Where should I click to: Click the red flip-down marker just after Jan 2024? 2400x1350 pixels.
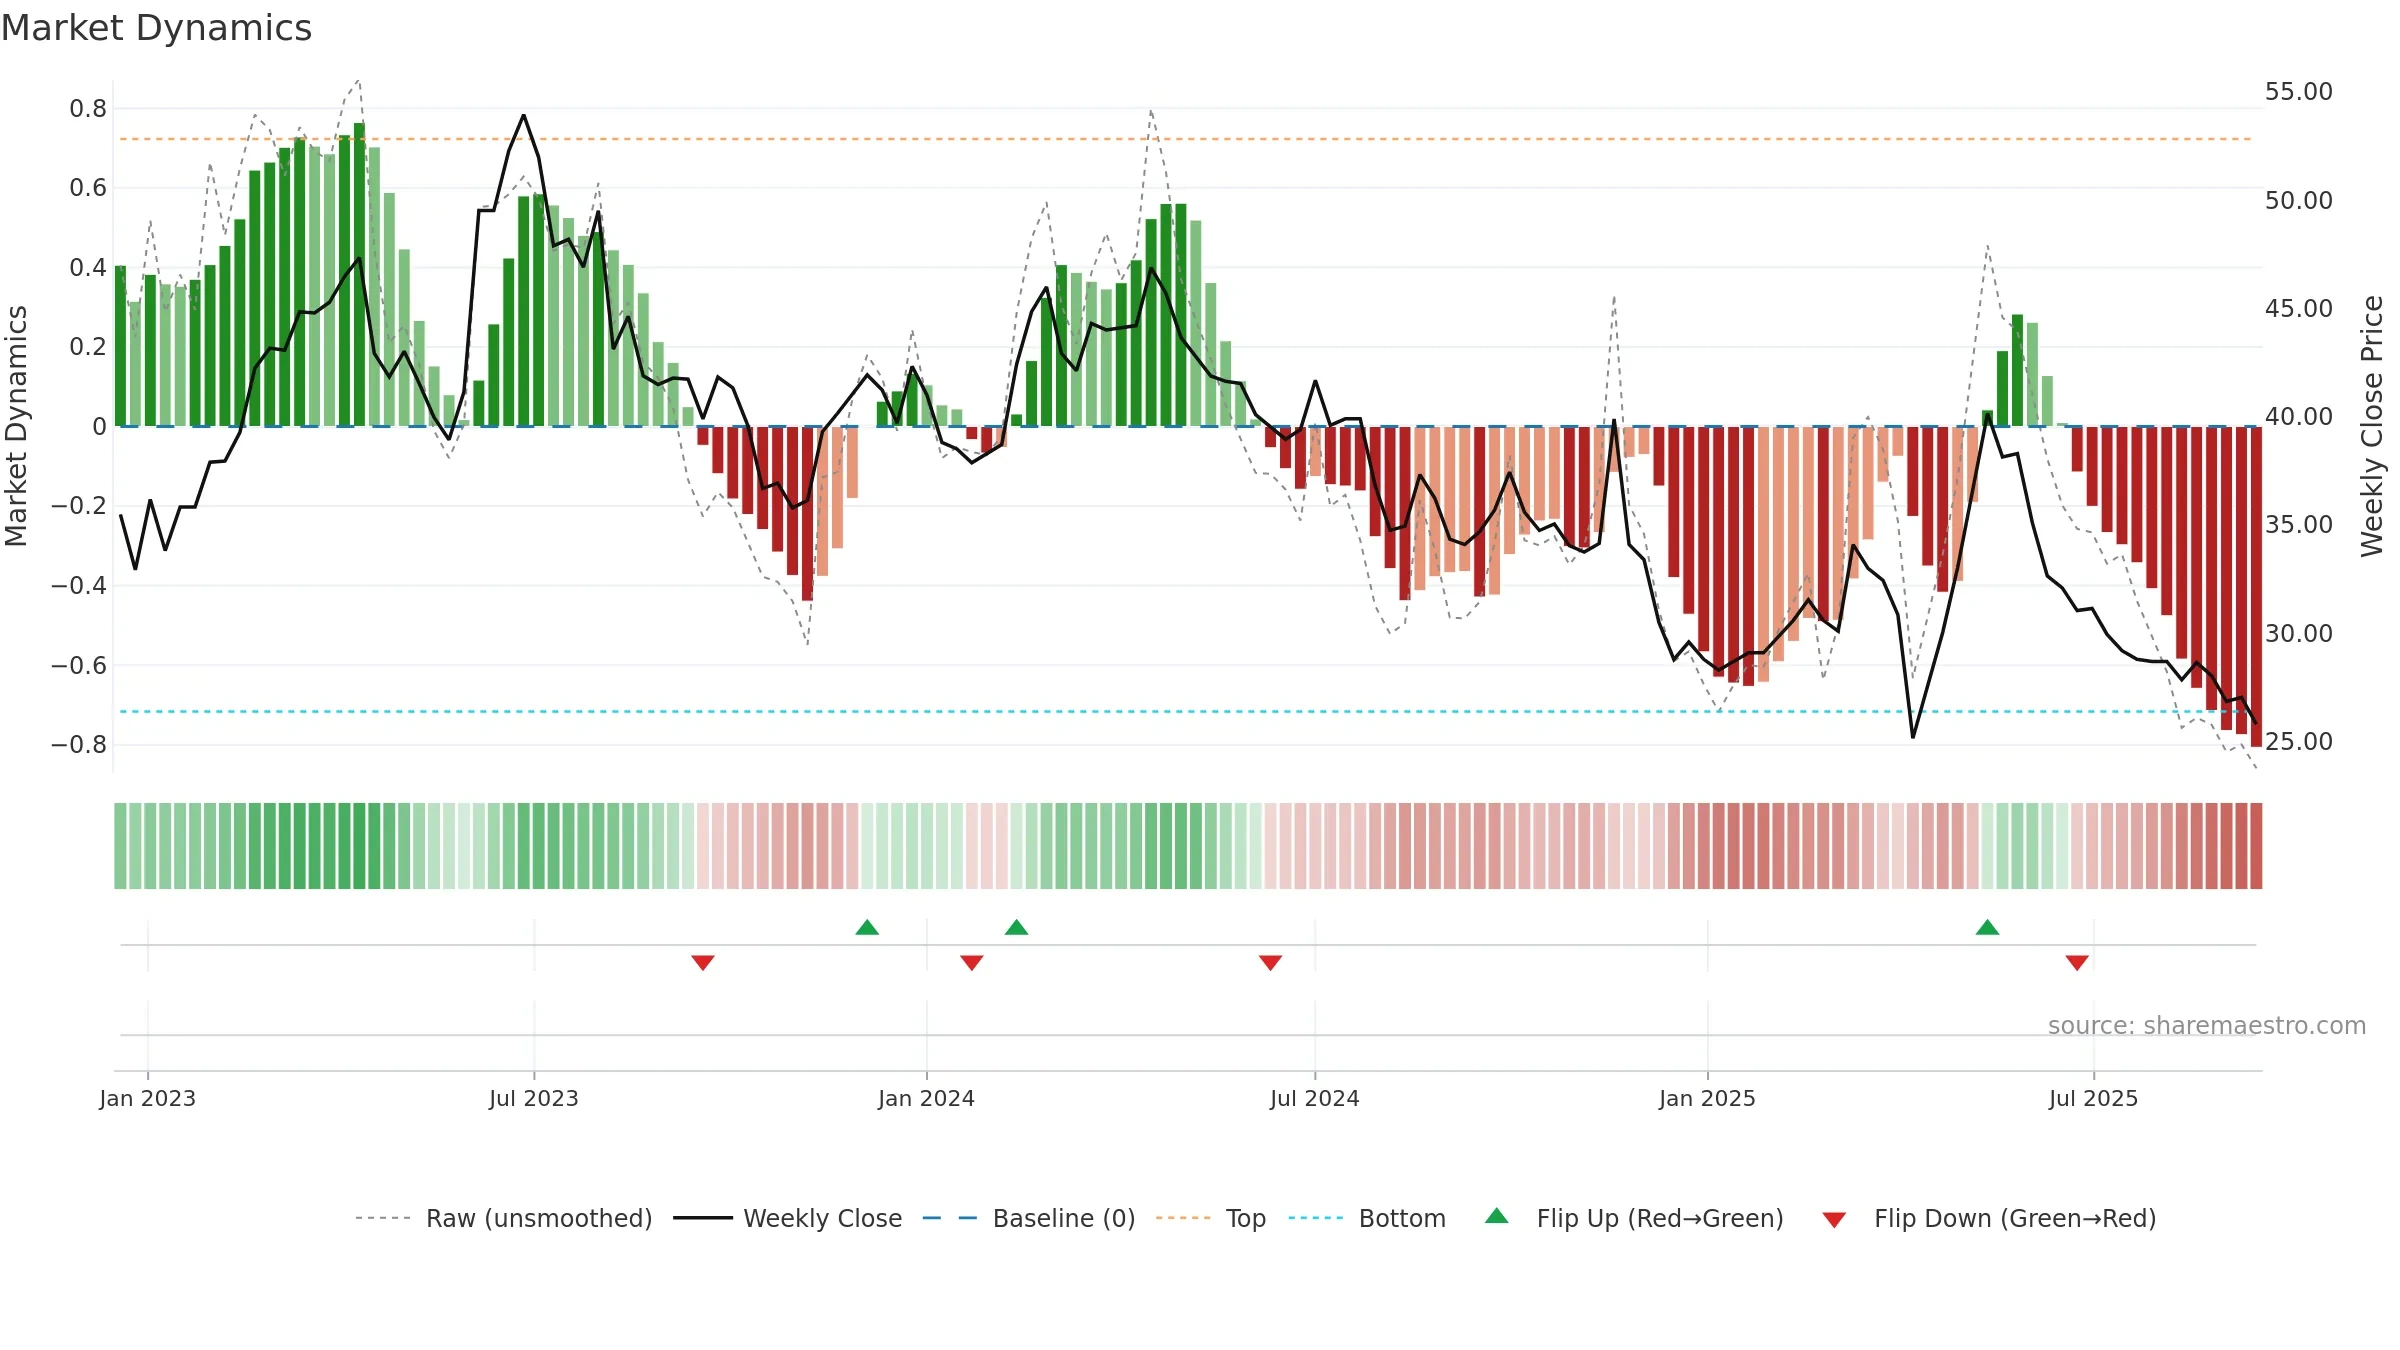pos(972,962)
